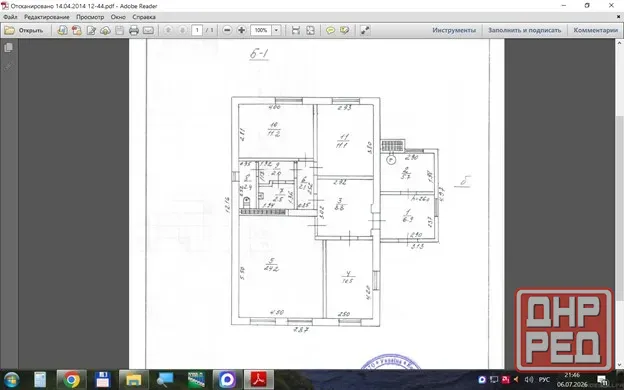
Task: Zoom in with the plus button
Action: (241, 30)
